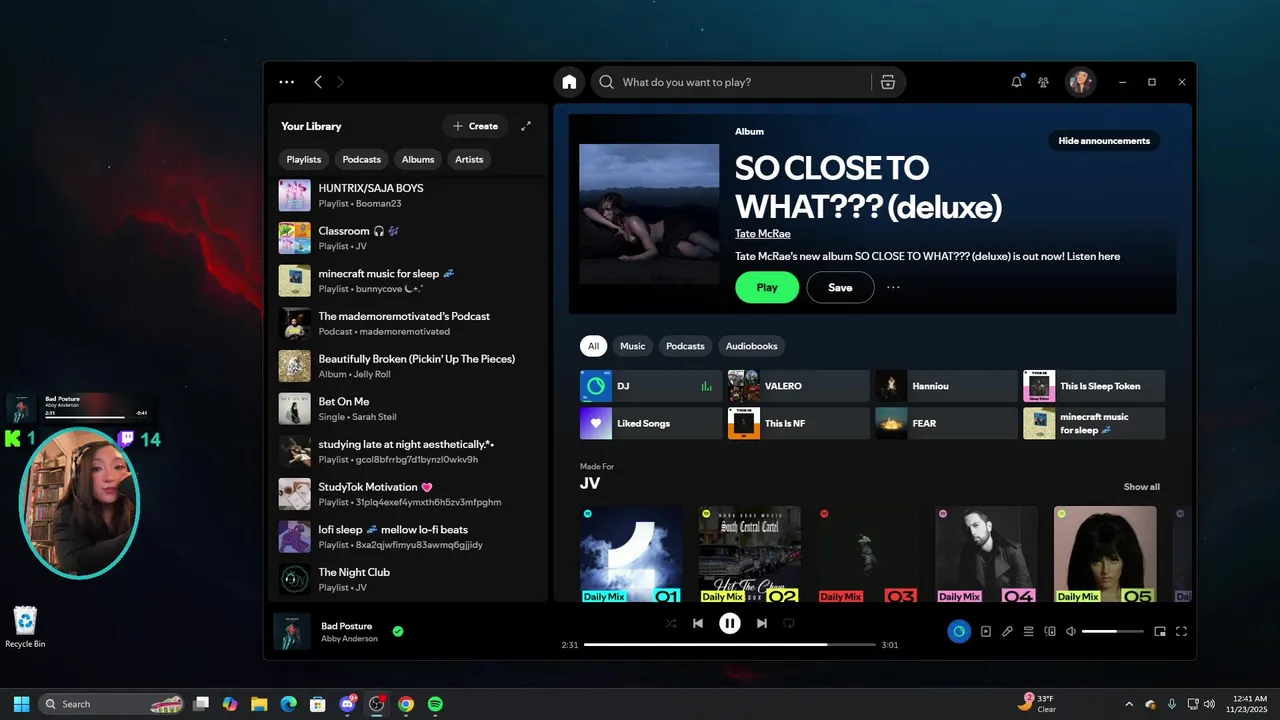Open minecraft music for sleep in library
This screenshot has height=720, width=1280.
click(x=410, y=281)
